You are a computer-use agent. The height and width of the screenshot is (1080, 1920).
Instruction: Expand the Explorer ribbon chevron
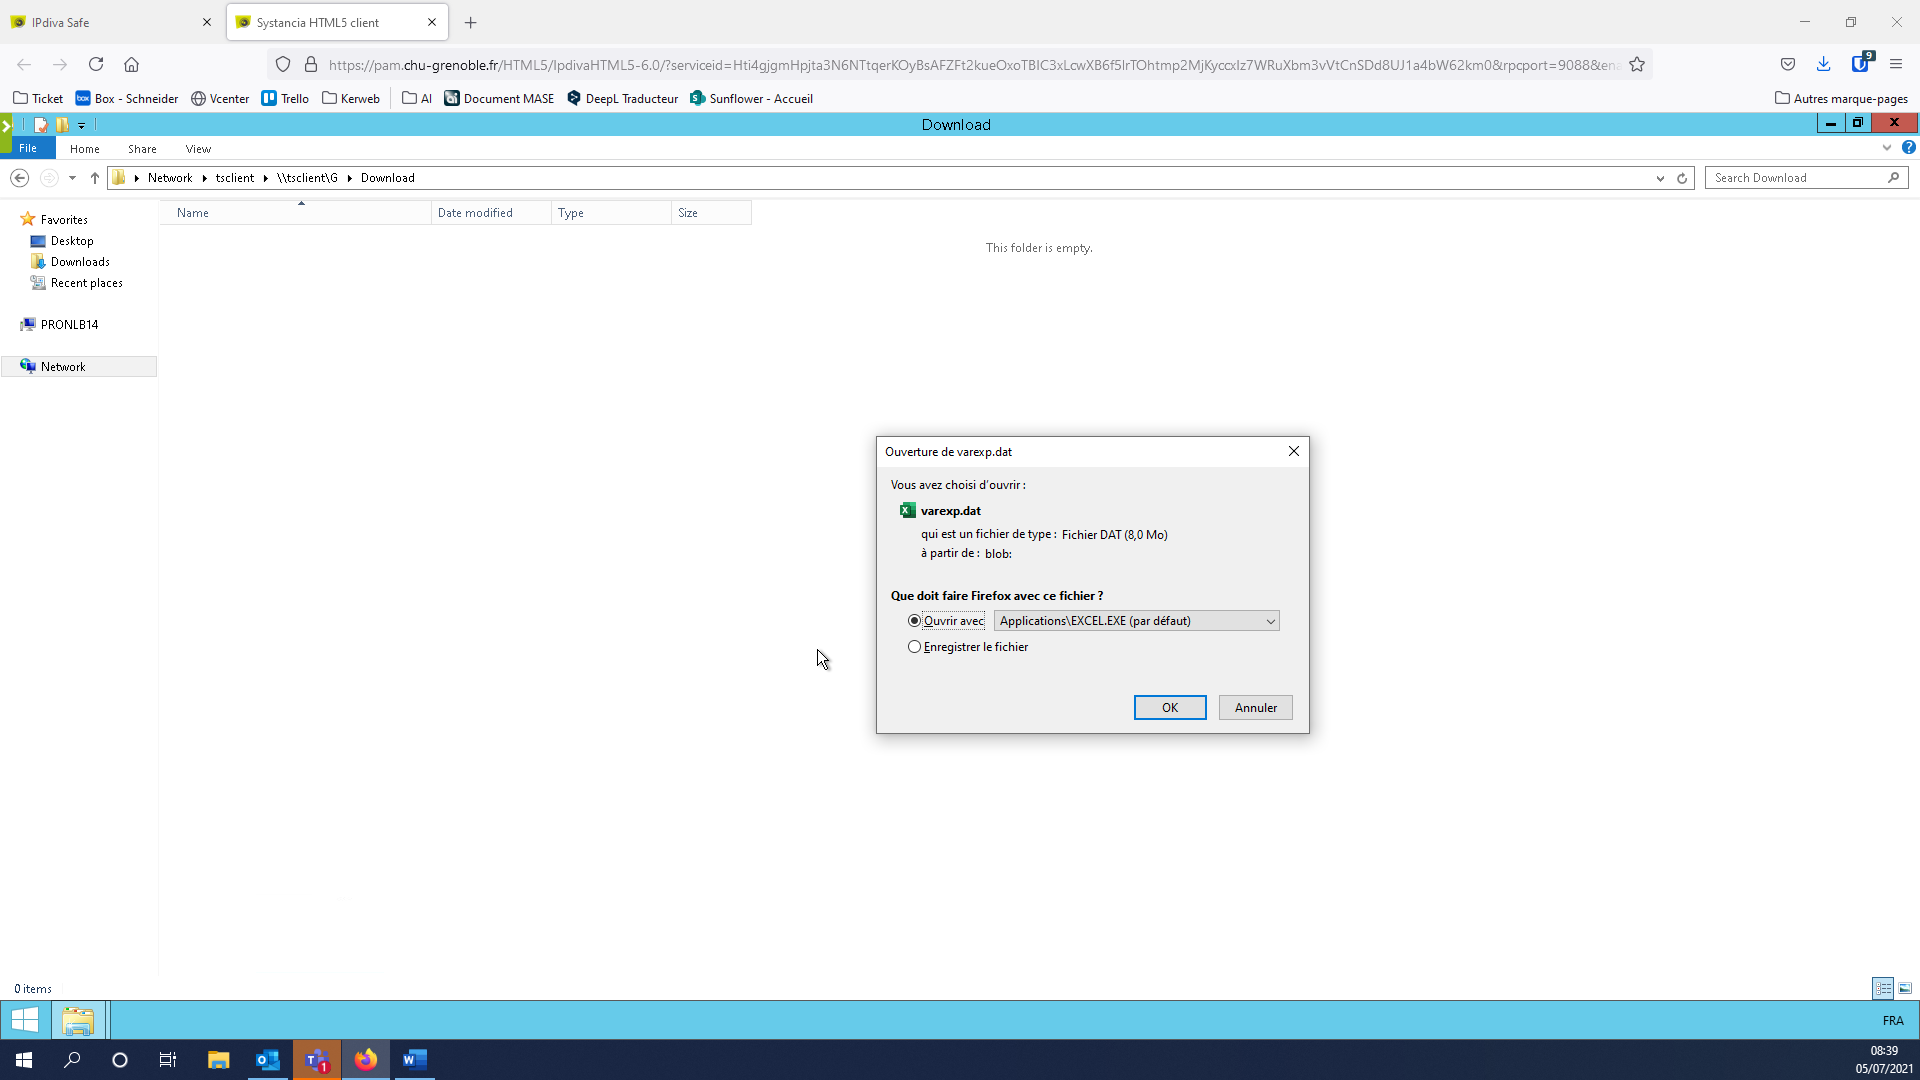coord(1886,148)
